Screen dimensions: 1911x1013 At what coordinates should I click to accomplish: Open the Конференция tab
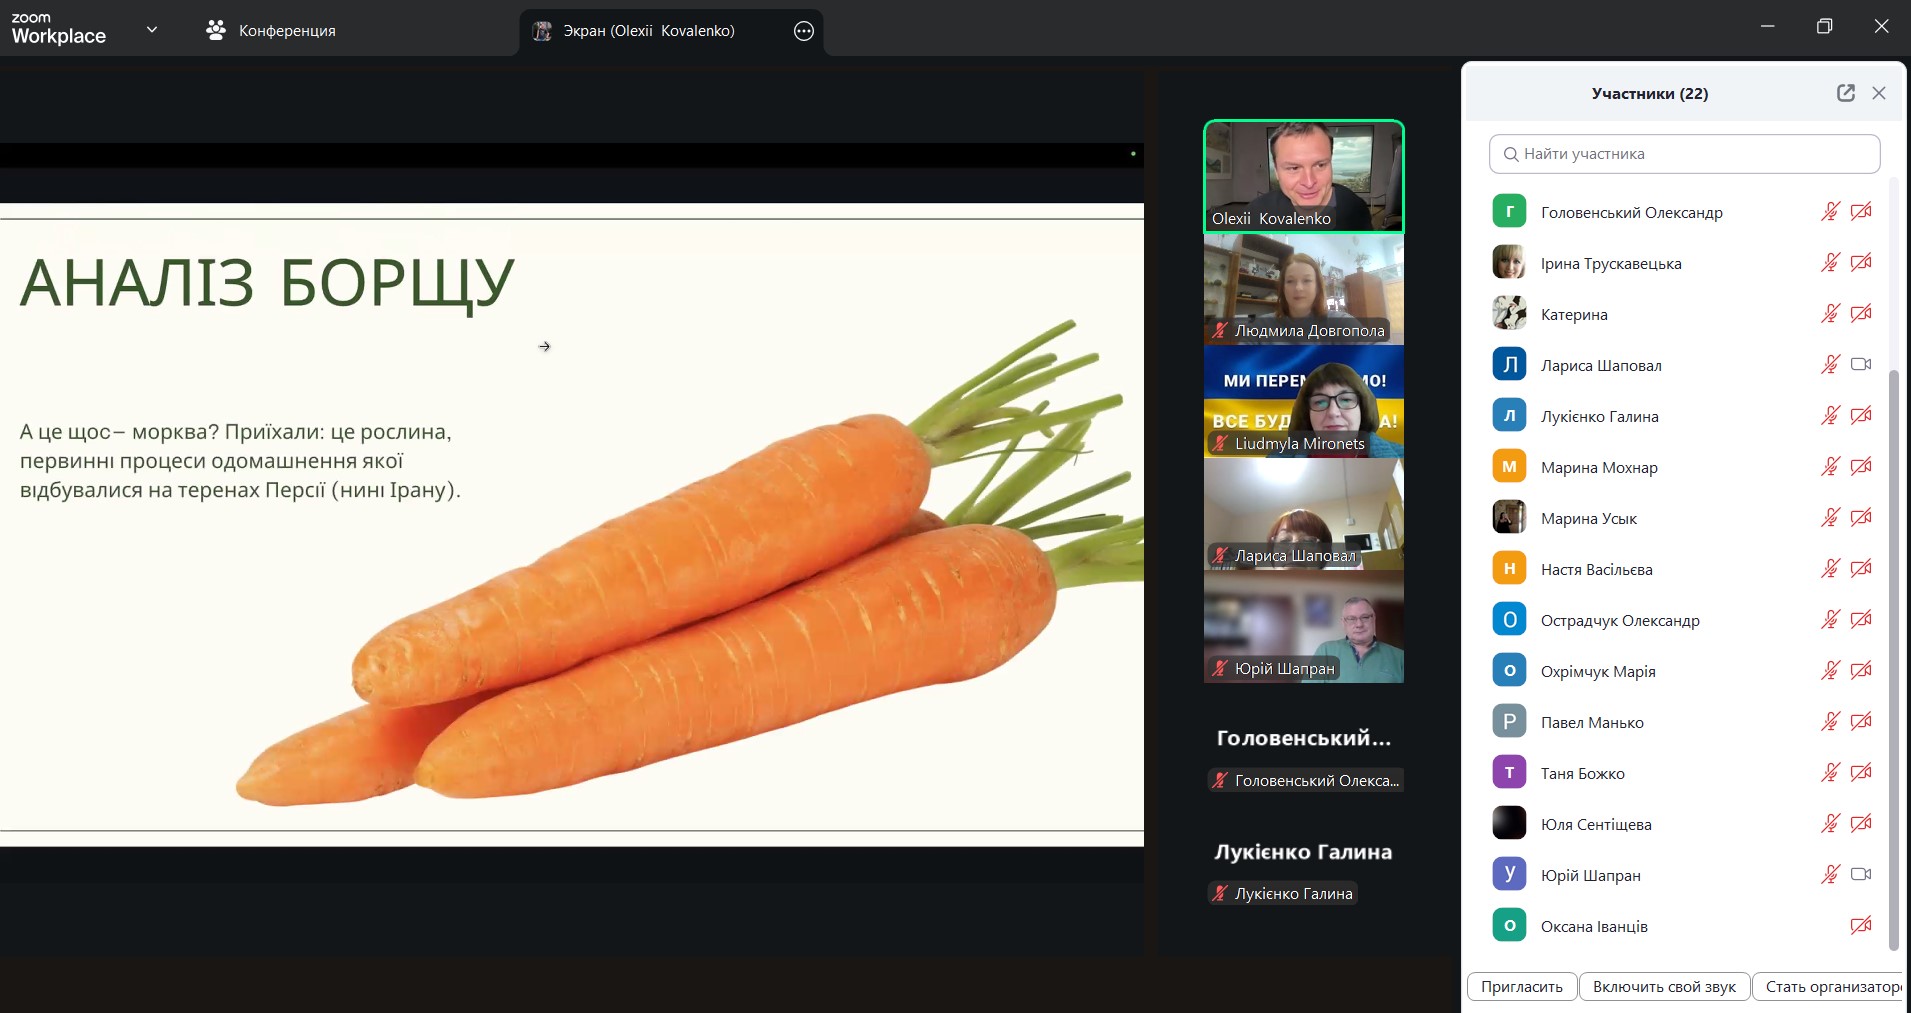[x=272, y=31]
